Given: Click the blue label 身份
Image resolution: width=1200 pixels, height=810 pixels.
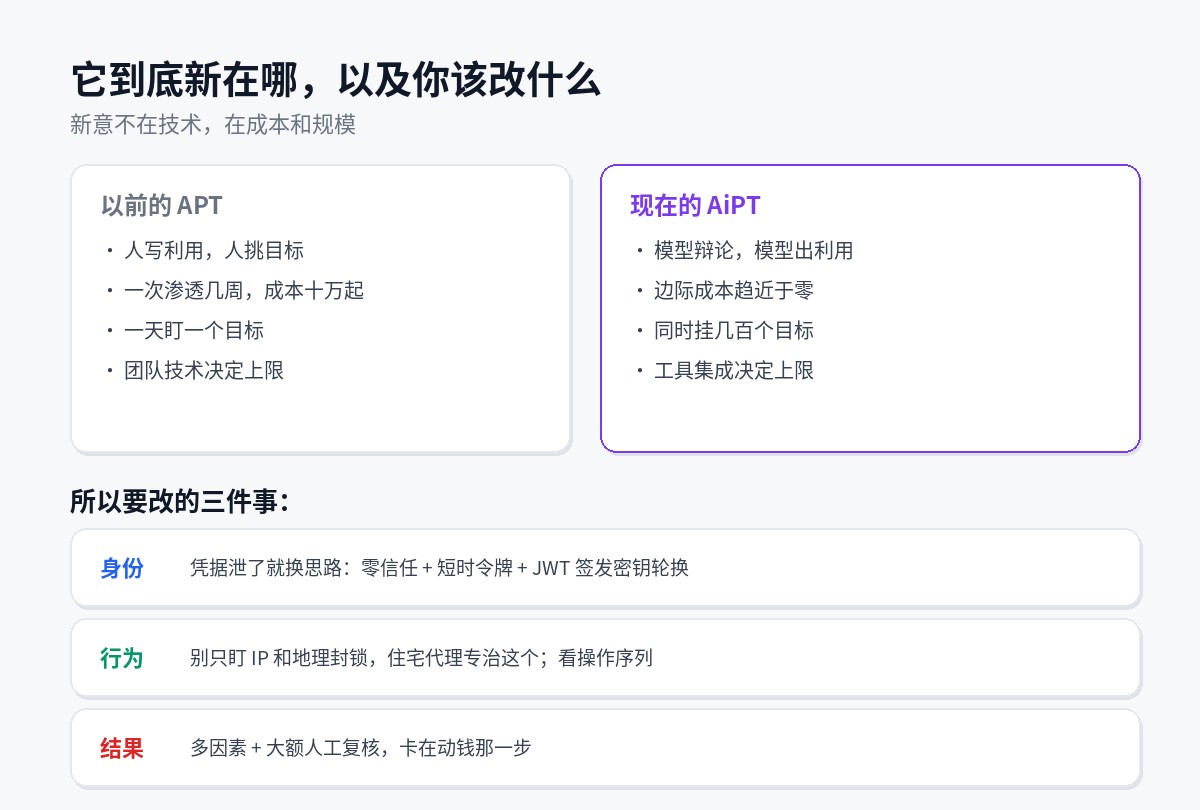Looking at the screenshot, I should [122, 568].
